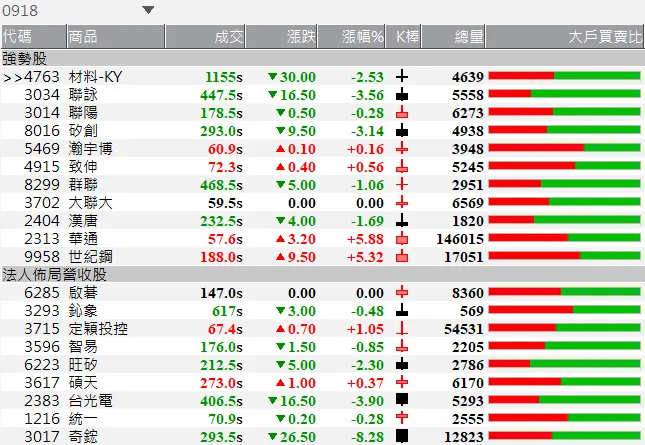Select stock code 6285
This screenshot has width=645, height=445.
42,293
